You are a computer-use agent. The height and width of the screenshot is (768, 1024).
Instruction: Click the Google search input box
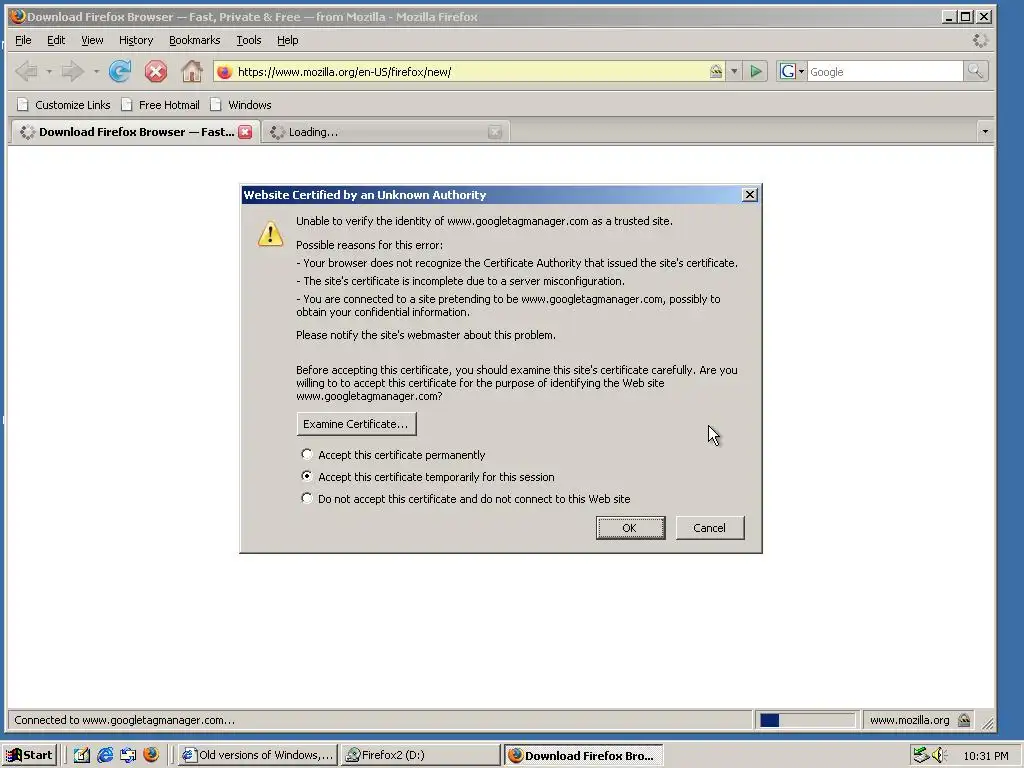[x=885, y=72]
